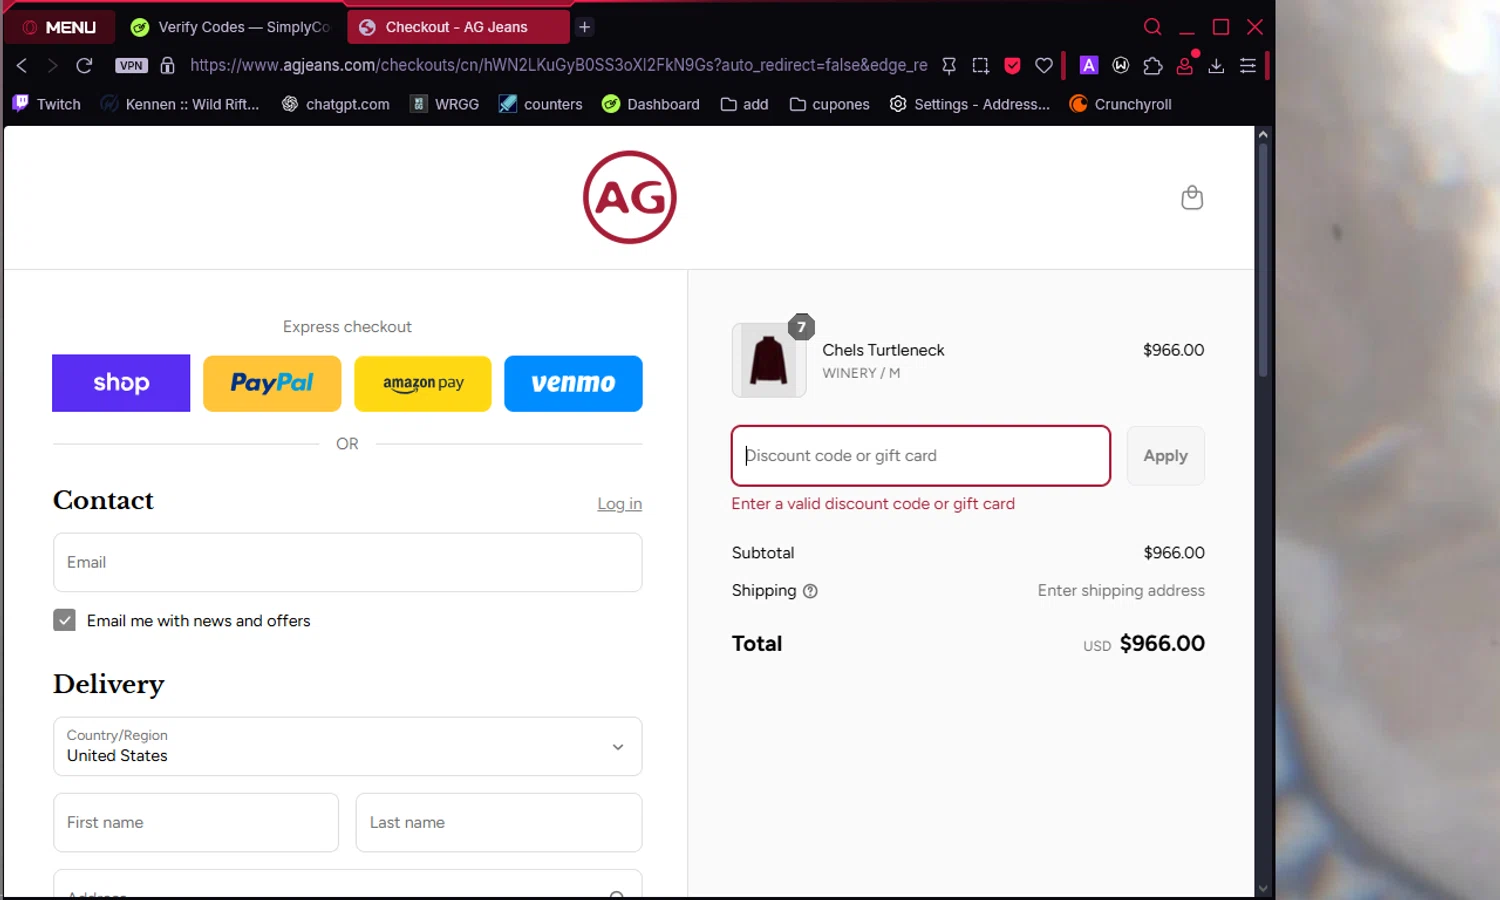Click the scrollbar down arrow

pos(1263,888)
